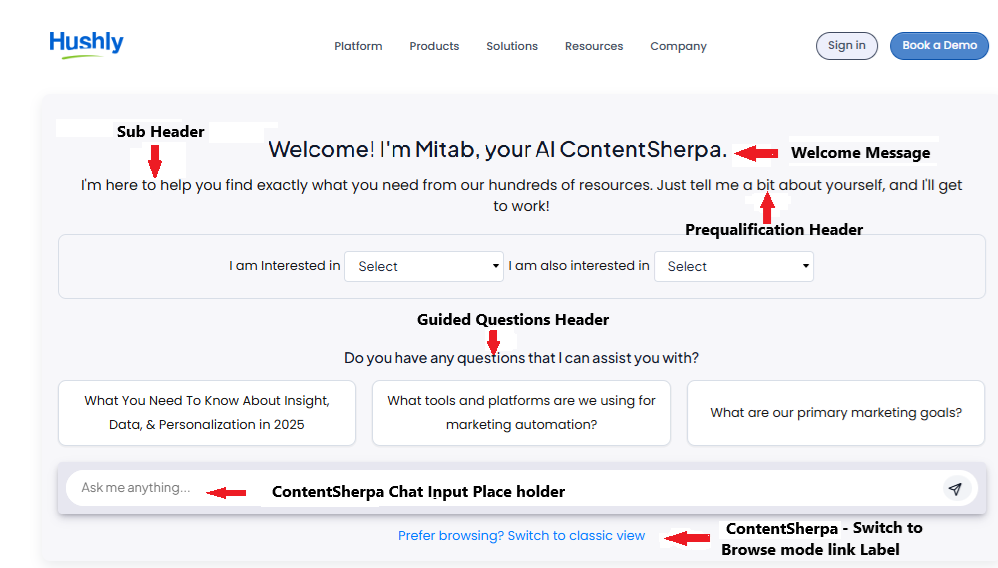Click the Hushly logo
This screenshot has width=998, height=568.
(87, 45)
